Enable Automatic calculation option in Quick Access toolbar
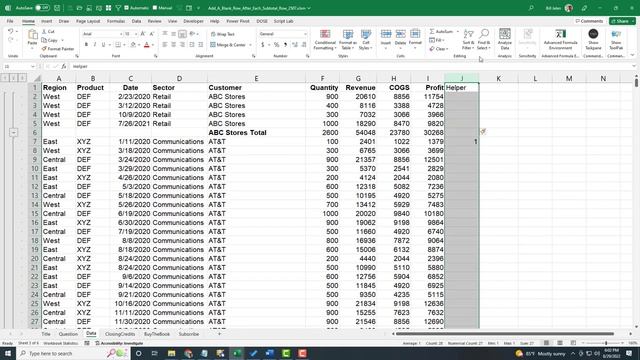This screenshot has width=640, height=360. [136, 8]
